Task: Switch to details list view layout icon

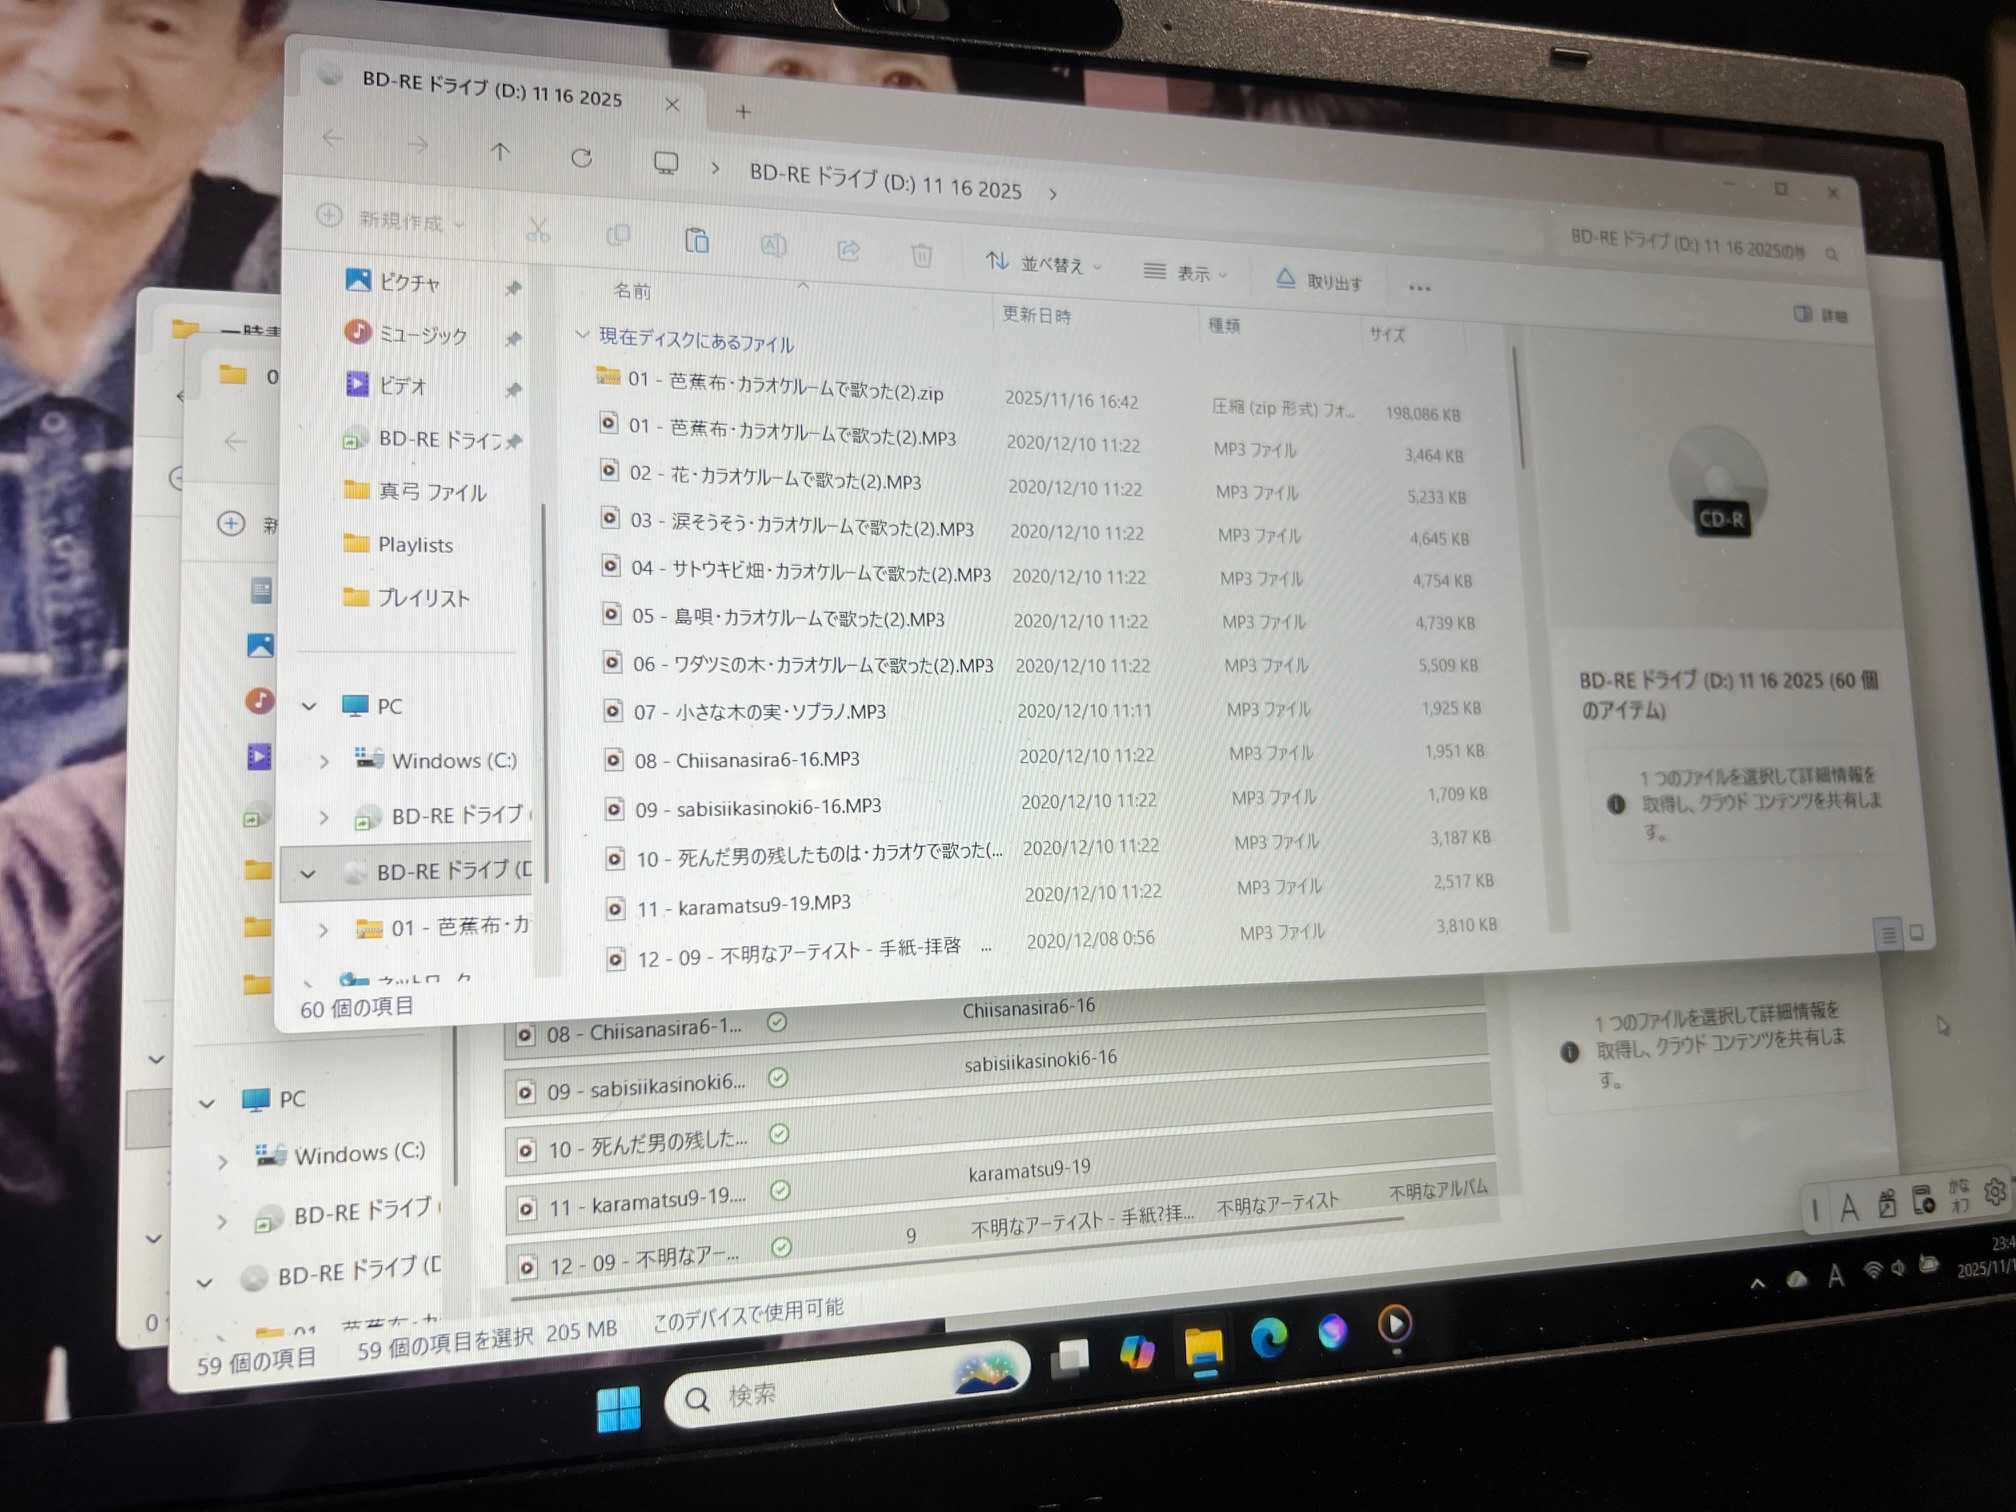Action: pos(1887,935)
